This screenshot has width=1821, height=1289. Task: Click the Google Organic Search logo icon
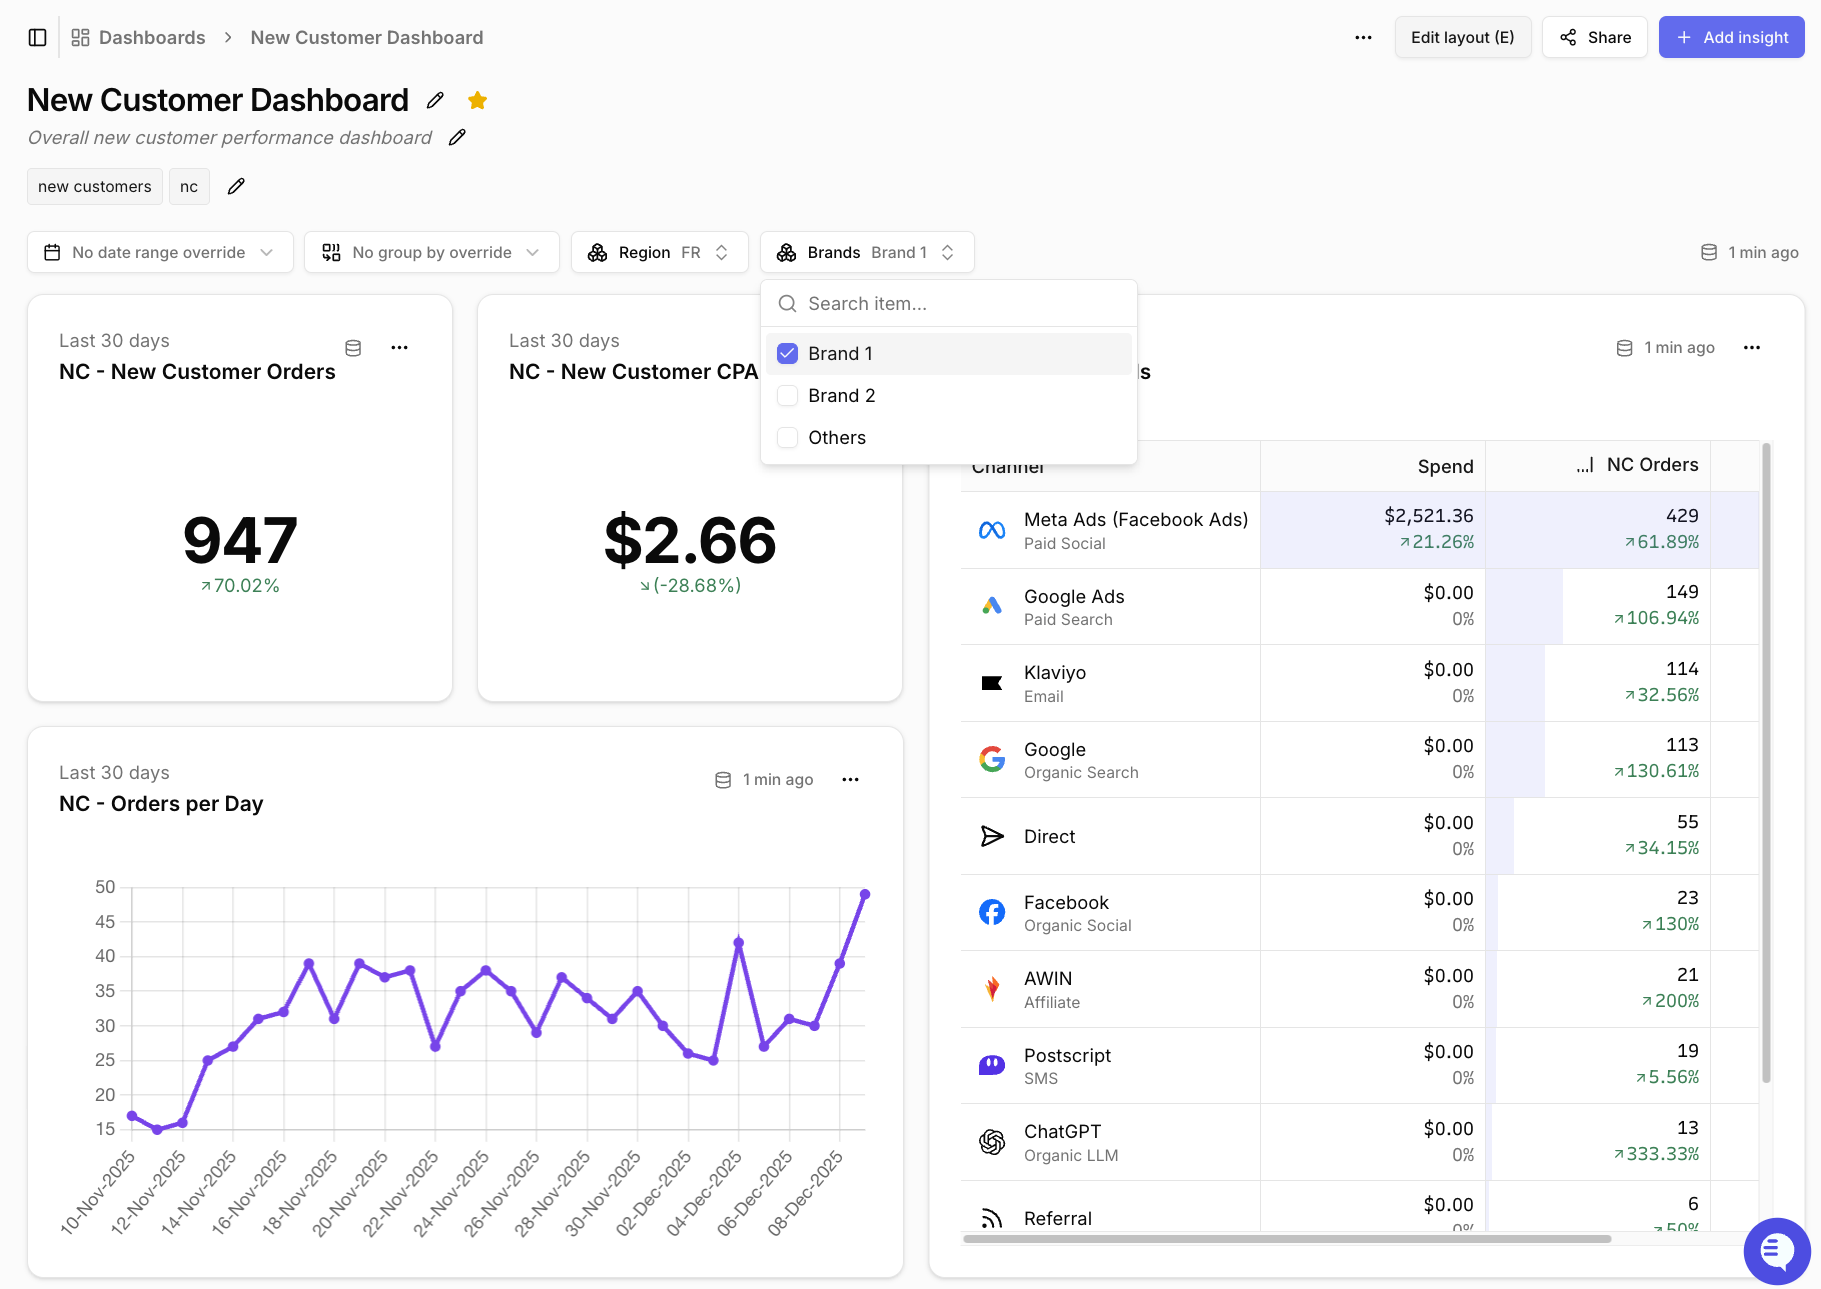tap(992, 759)
